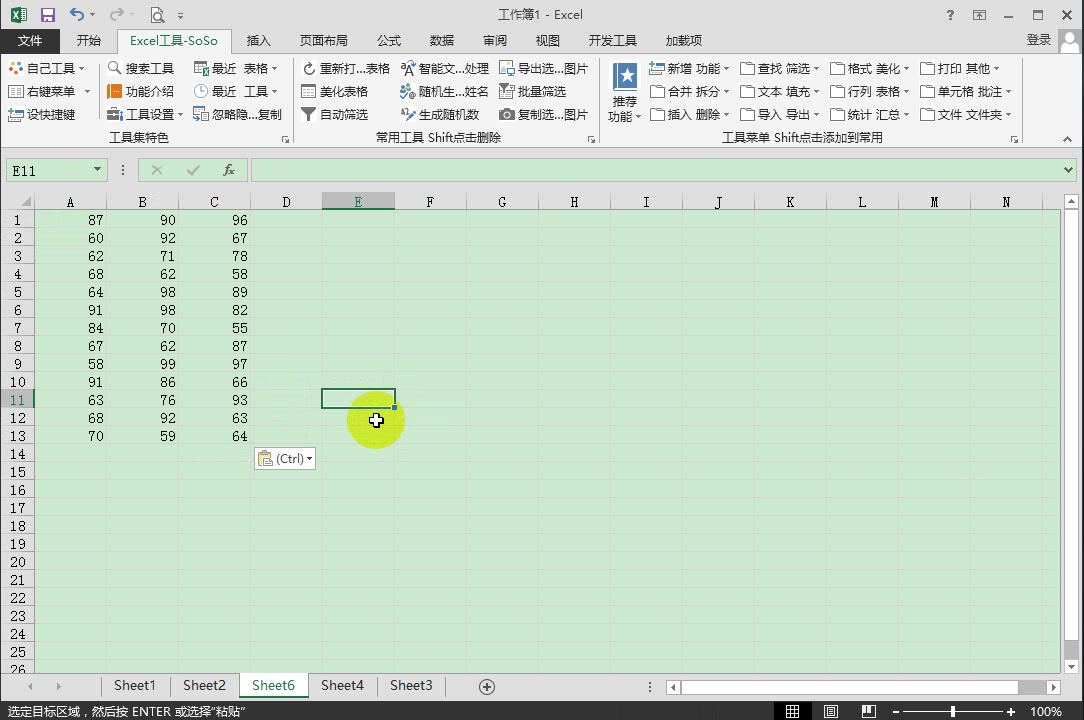Click the 重新打...表格 reopen table icon
Viewport: 1084px width, 720px height.
(347, 68)
